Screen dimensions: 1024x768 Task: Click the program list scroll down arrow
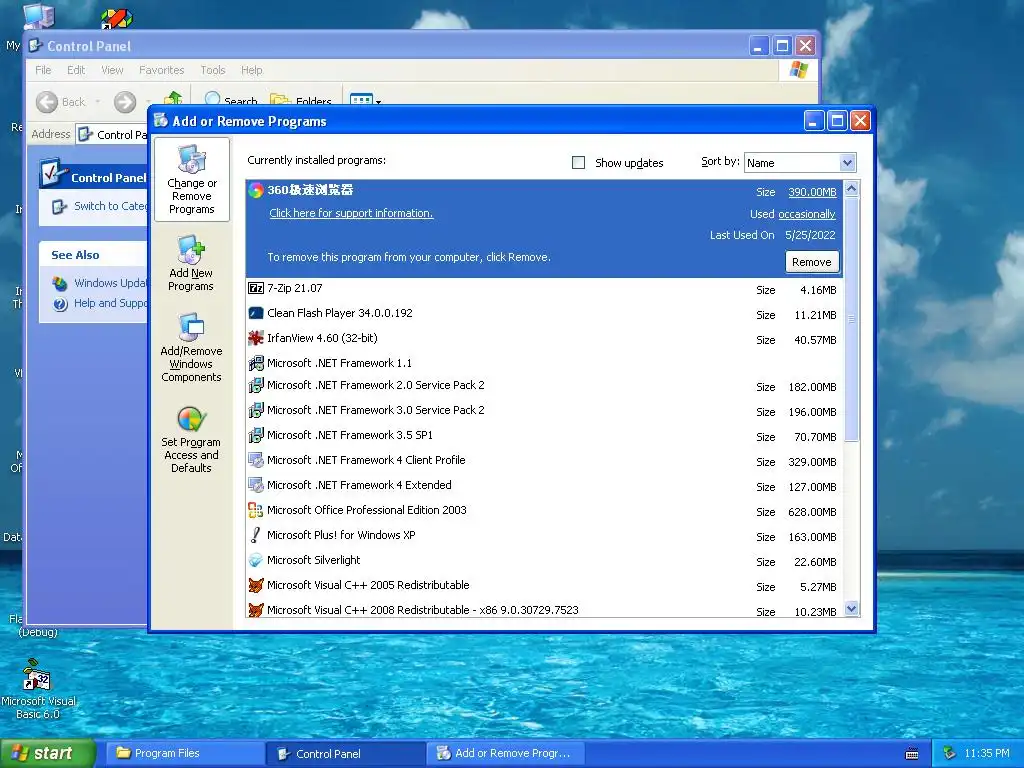click(x=851, y=609)
